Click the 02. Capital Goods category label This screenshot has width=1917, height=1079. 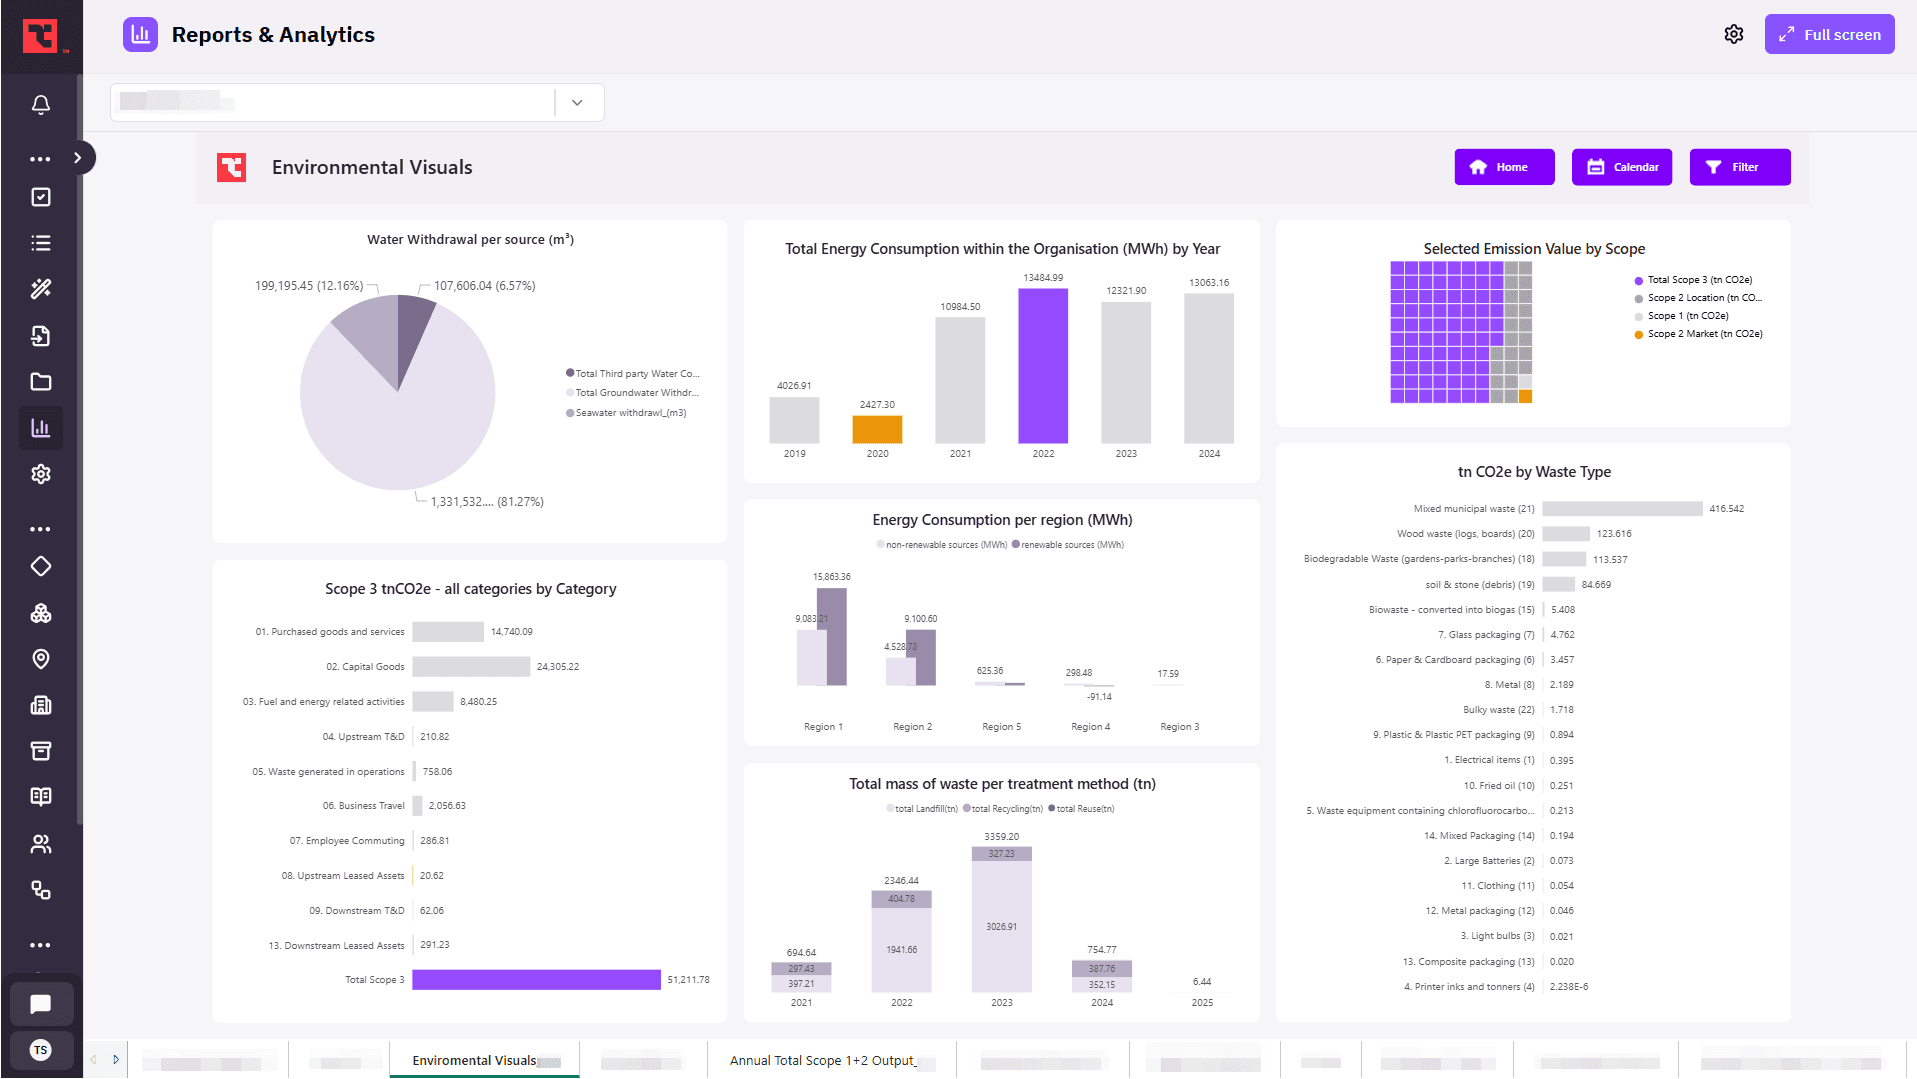pyautogui.click(x=365, y=667)
